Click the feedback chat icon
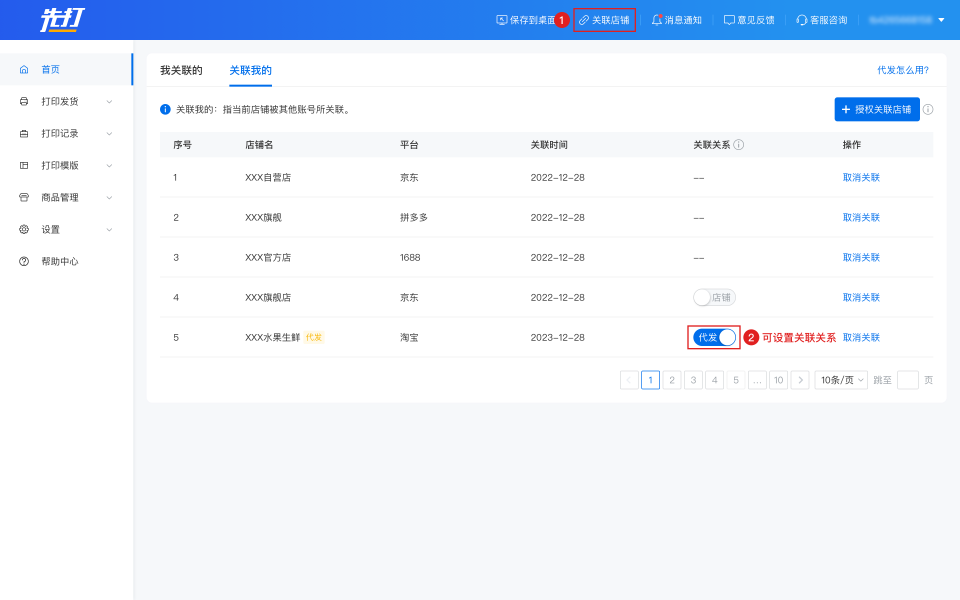Screen dimensions: 960x600 (x=729, y=20)
